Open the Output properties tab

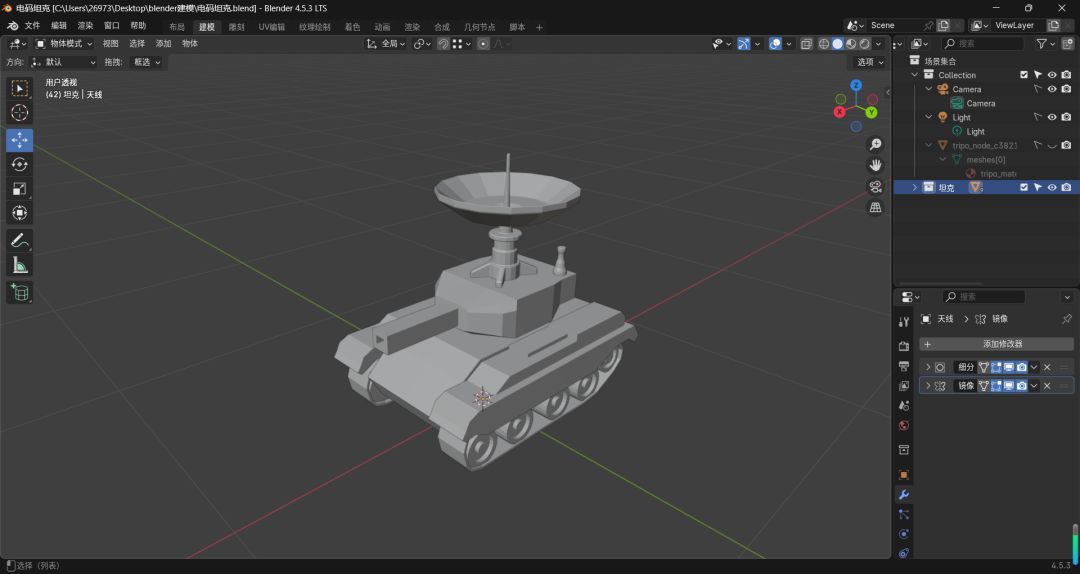tap(904, 366)
